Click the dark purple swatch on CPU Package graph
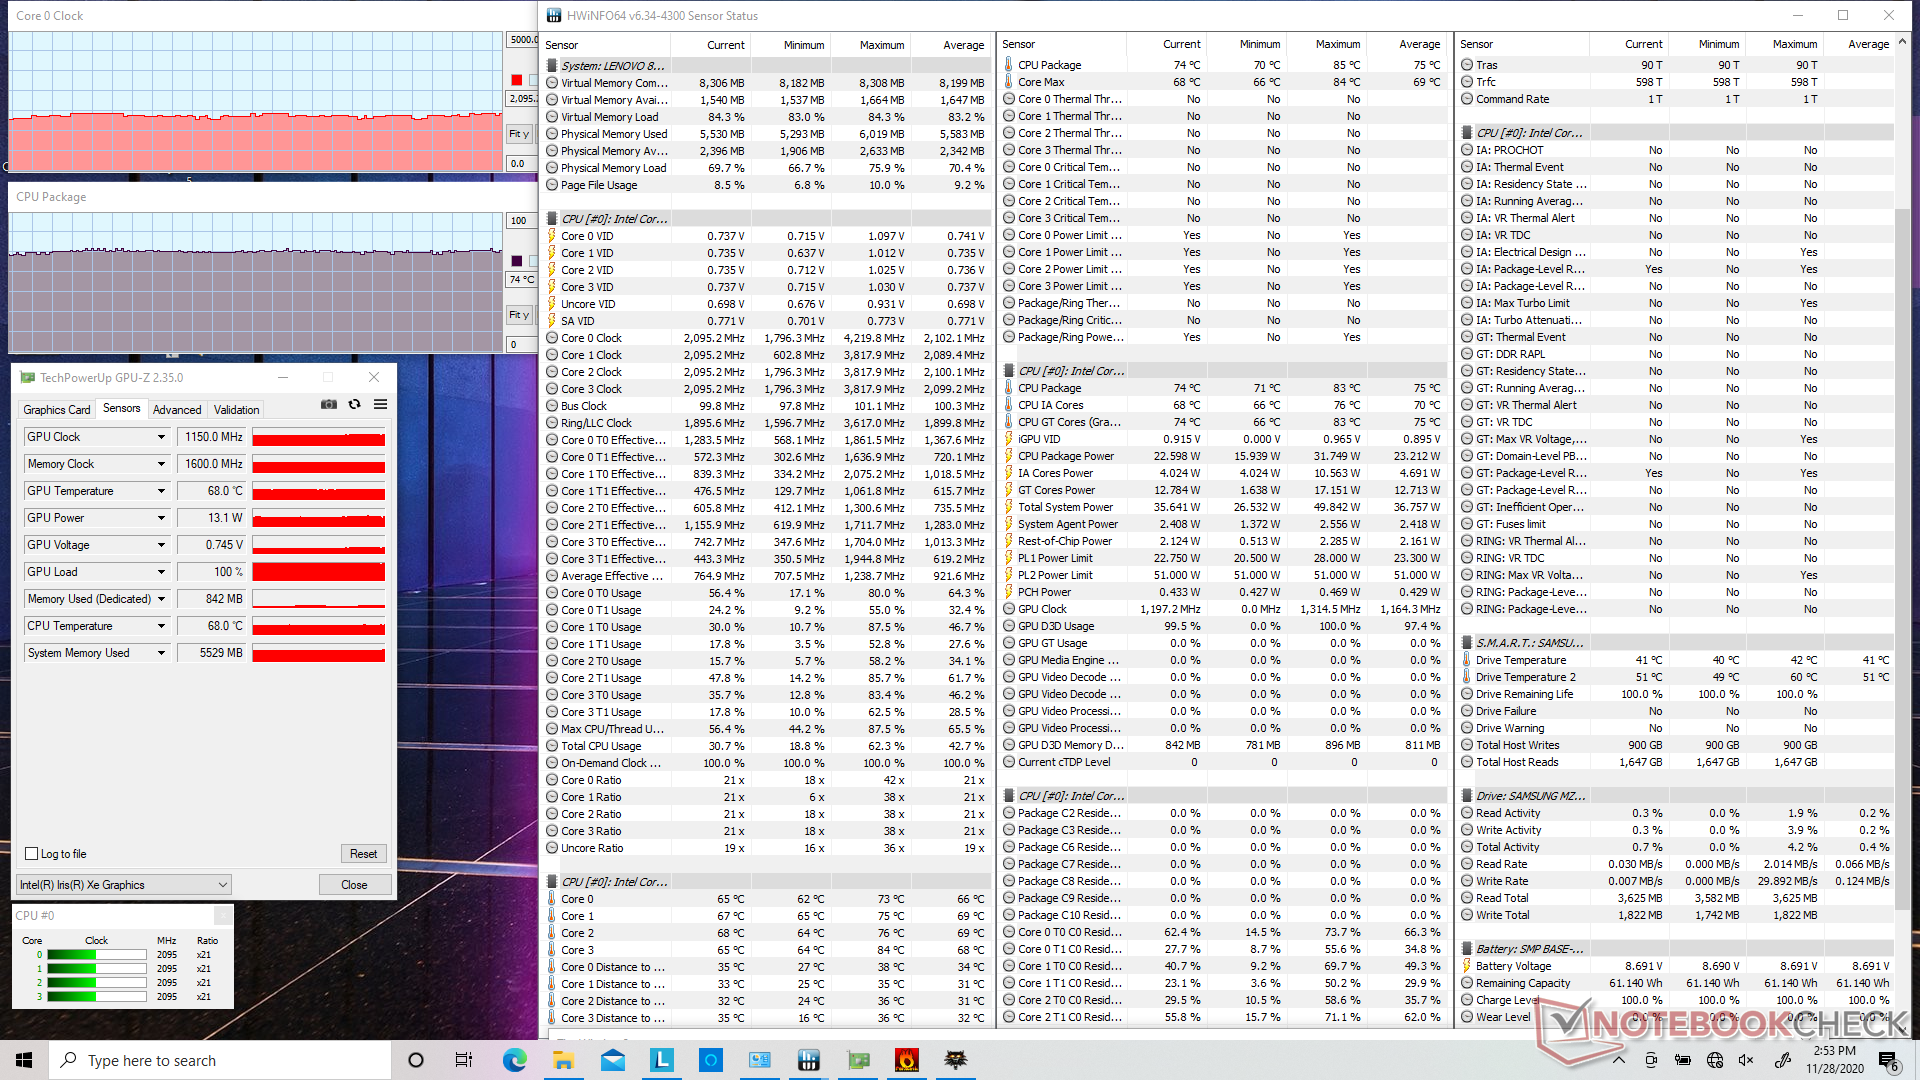1920x1080 pixels. tap(516, 261)
